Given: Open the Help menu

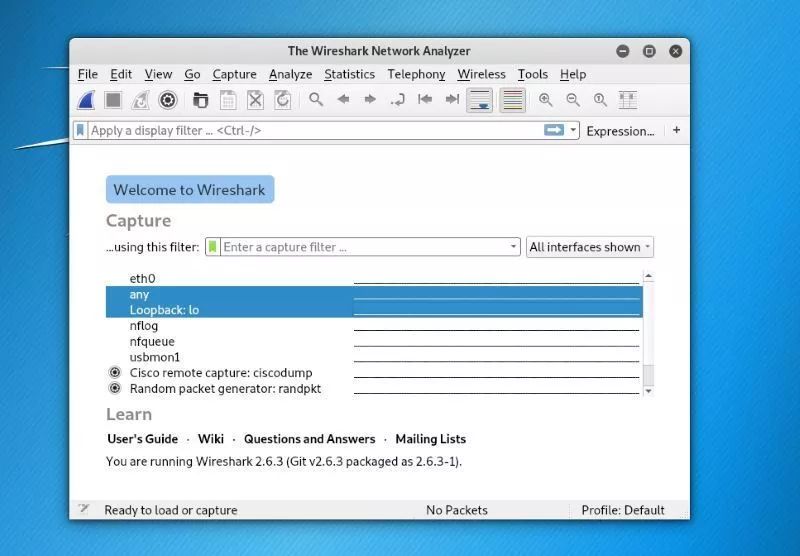Looking at the screenshot, I should [573, 74].
